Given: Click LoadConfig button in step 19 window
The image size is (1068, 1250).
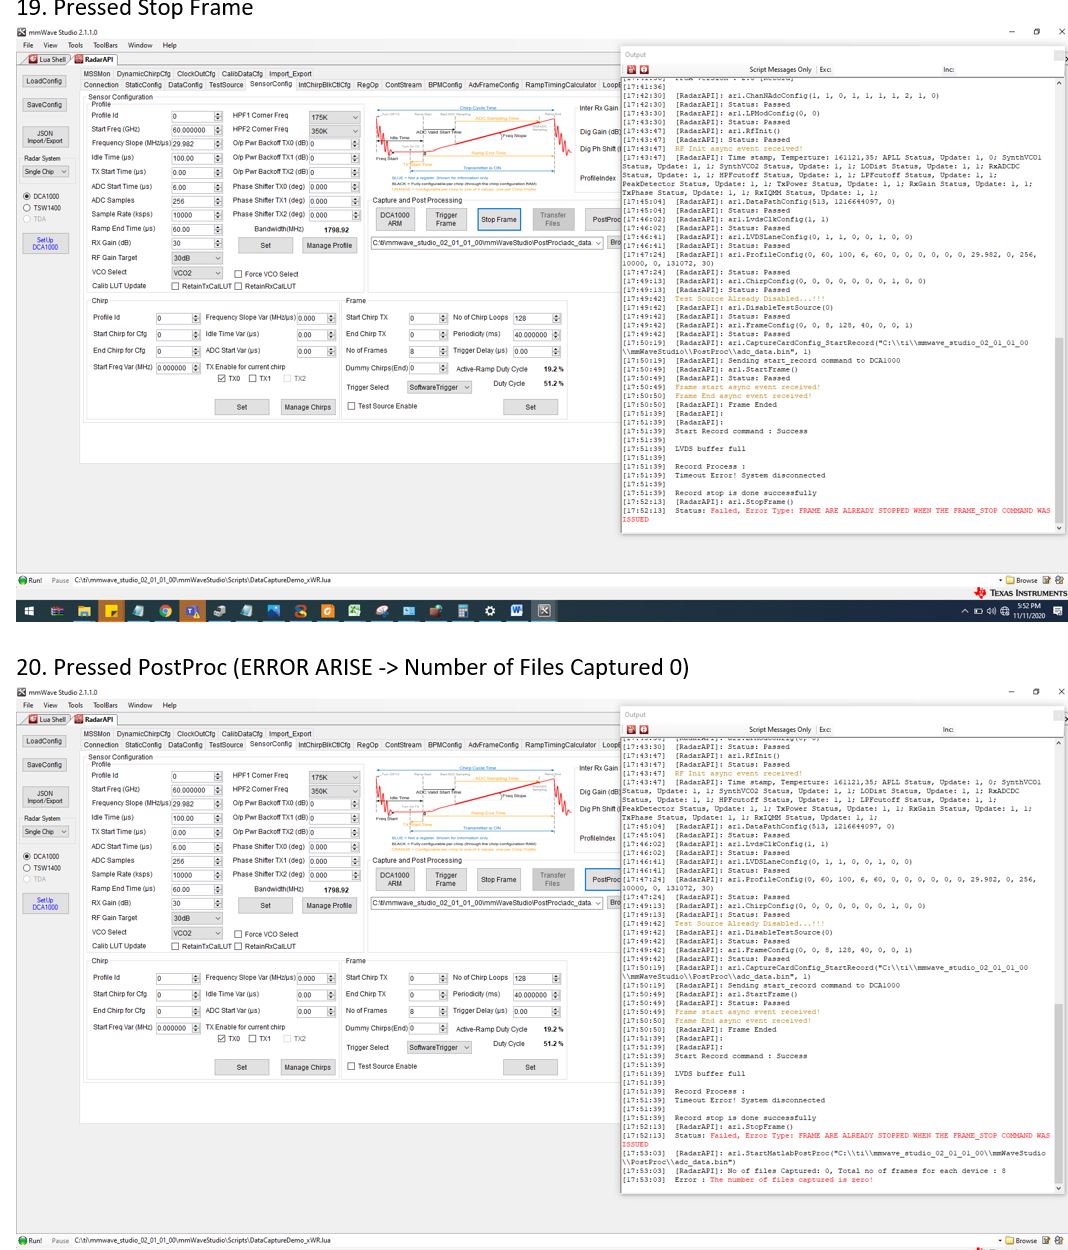Looking at the screenshot, I should point(44,81).
